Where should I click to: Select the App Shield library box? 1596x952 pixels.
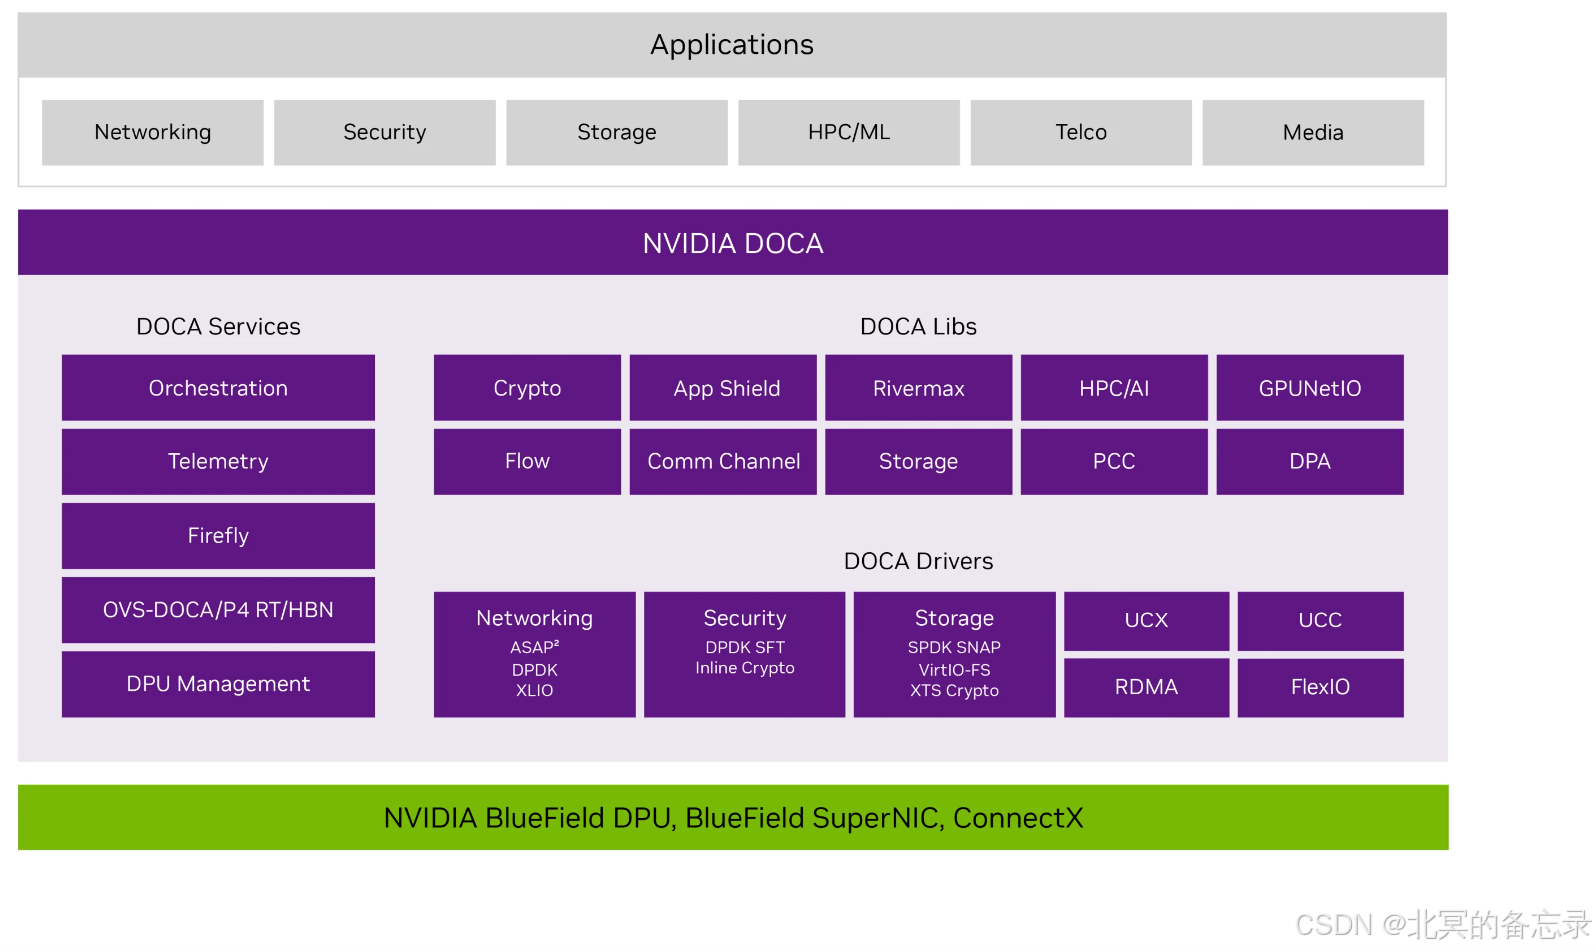[x=723, y=388]
